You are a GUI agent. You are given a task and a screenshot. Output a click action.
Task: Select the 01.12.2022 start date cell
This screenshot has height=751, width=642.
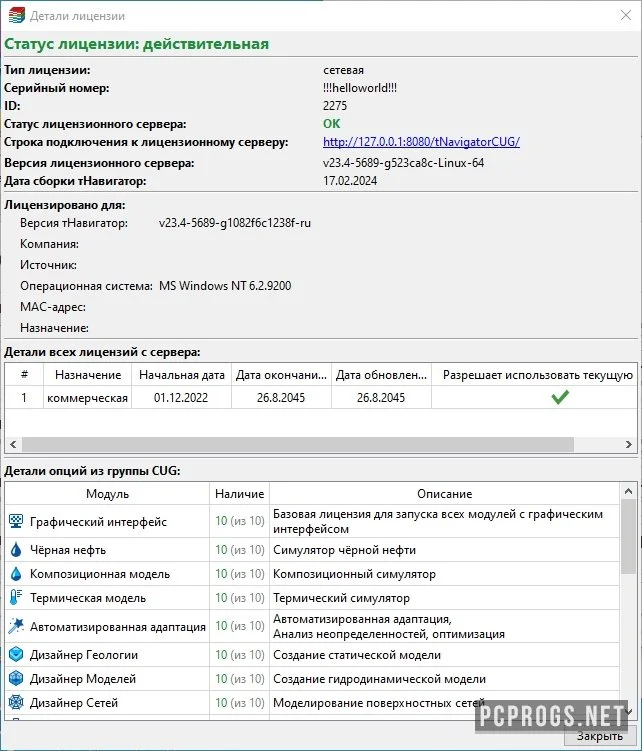[181, 398]
